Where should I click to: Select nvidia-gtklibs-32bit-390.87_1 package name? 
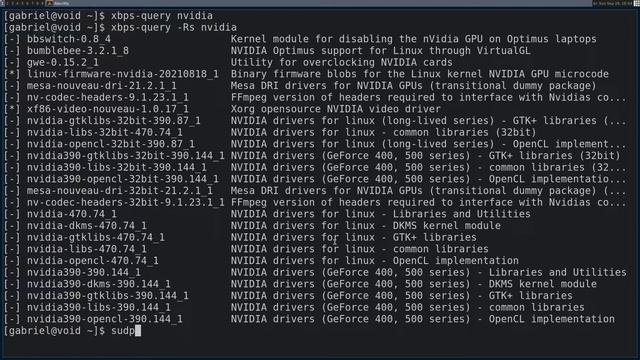pos(114,121)
